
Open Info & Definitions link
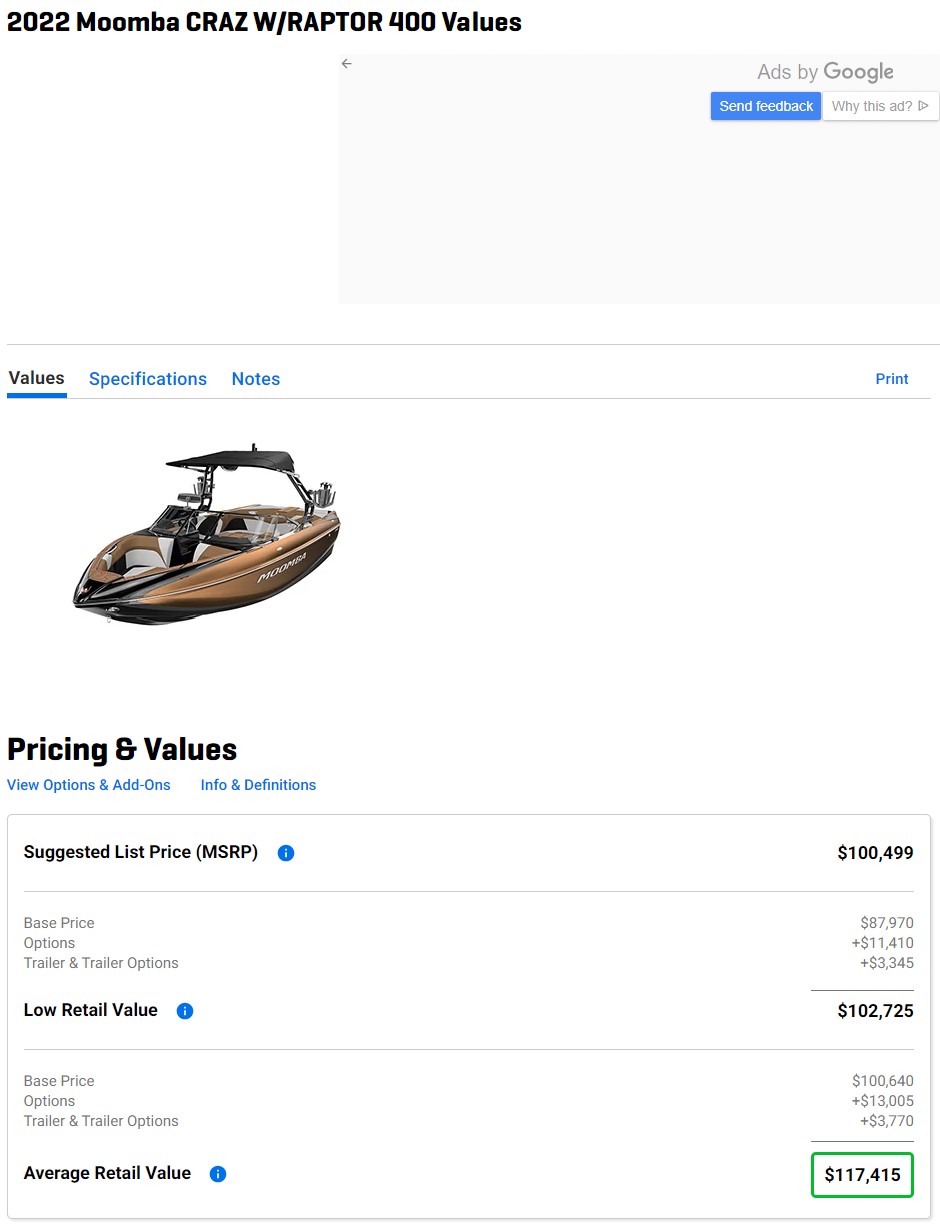258,785
